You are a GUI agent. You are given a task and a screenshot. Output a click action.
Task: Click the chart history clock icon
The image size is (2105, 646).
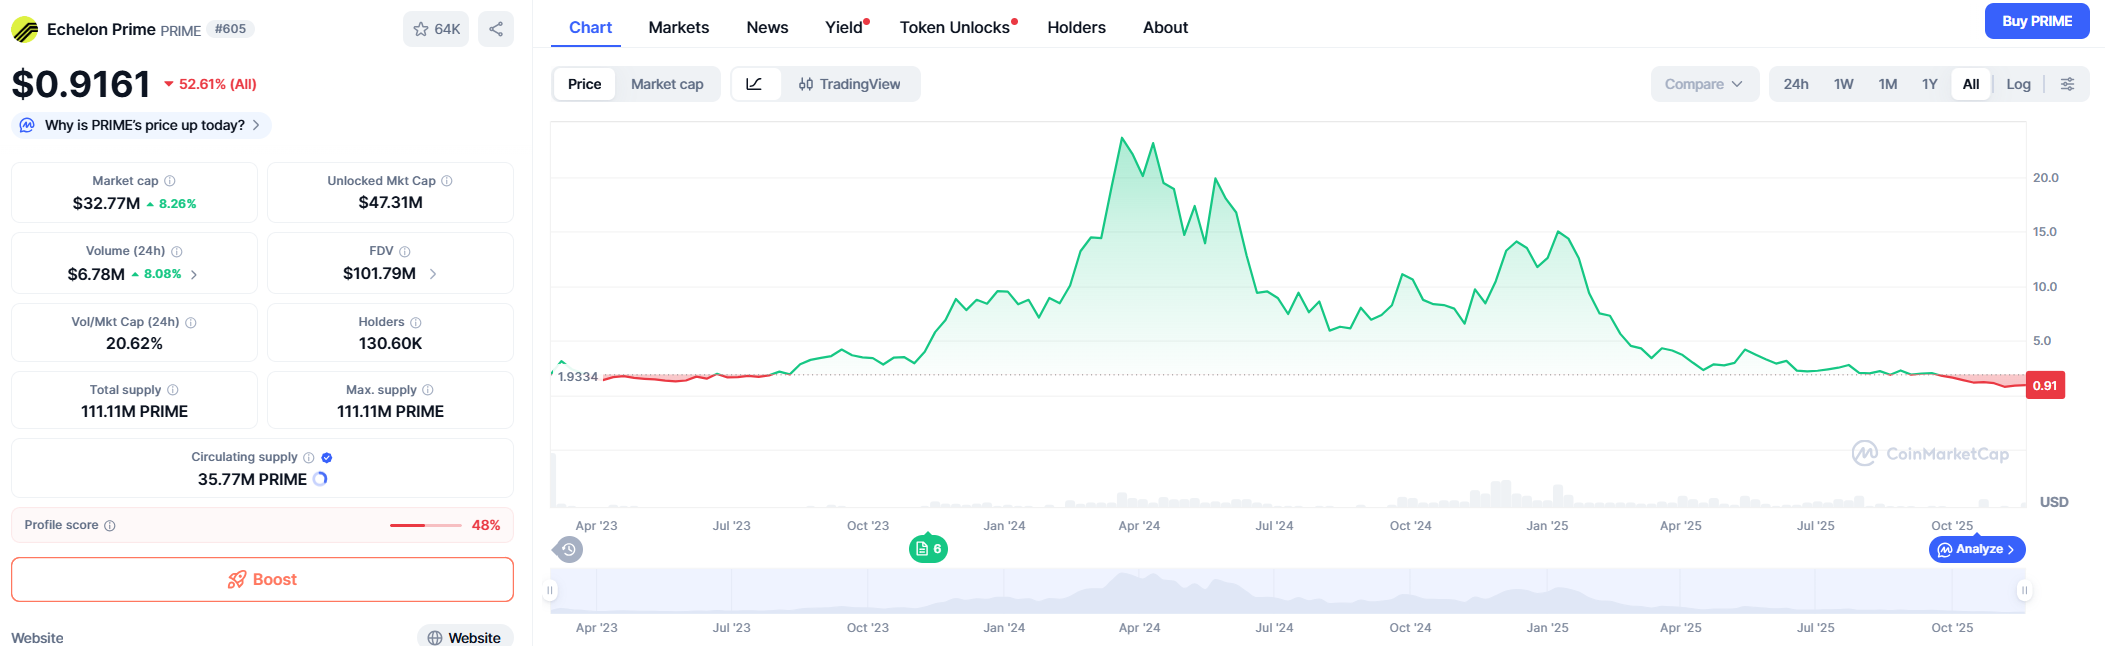click(x=568, y=549)
